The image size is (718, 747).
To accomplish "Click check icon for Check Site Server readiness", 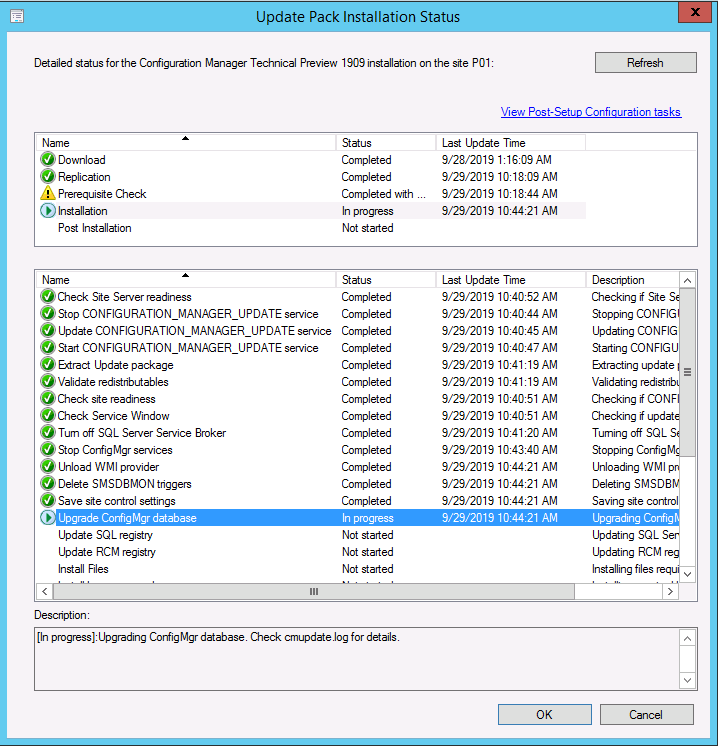I will pos(48,297).
